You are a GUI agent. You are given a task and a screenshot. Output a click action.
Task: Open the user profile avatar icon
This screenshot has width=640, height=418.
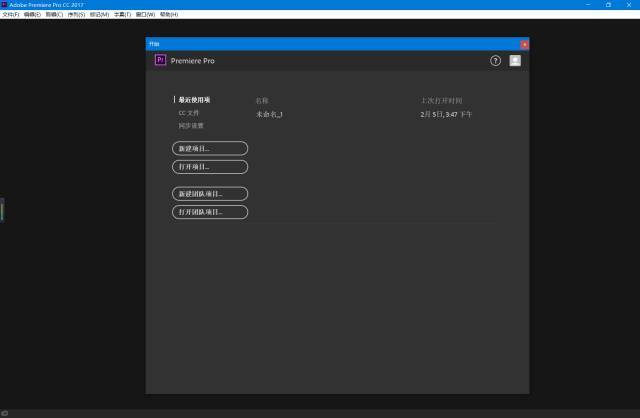coord(515,60)
